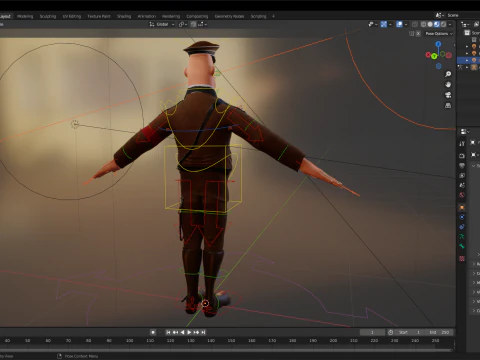Toggle X-axis mirror button beside Pose Options
Image resolution: width=480 pixels, height=360 pixels.
point(418,34)
